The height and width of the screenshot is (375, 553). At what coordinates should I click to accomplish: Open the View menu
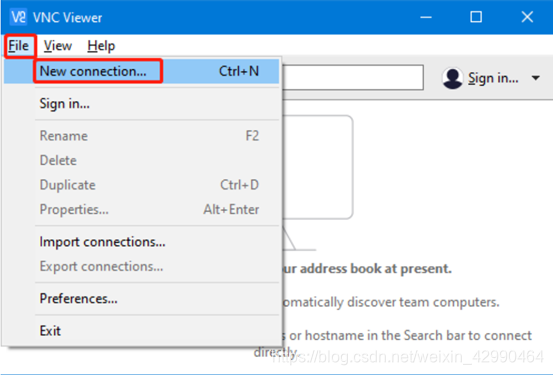coord(57,46)
